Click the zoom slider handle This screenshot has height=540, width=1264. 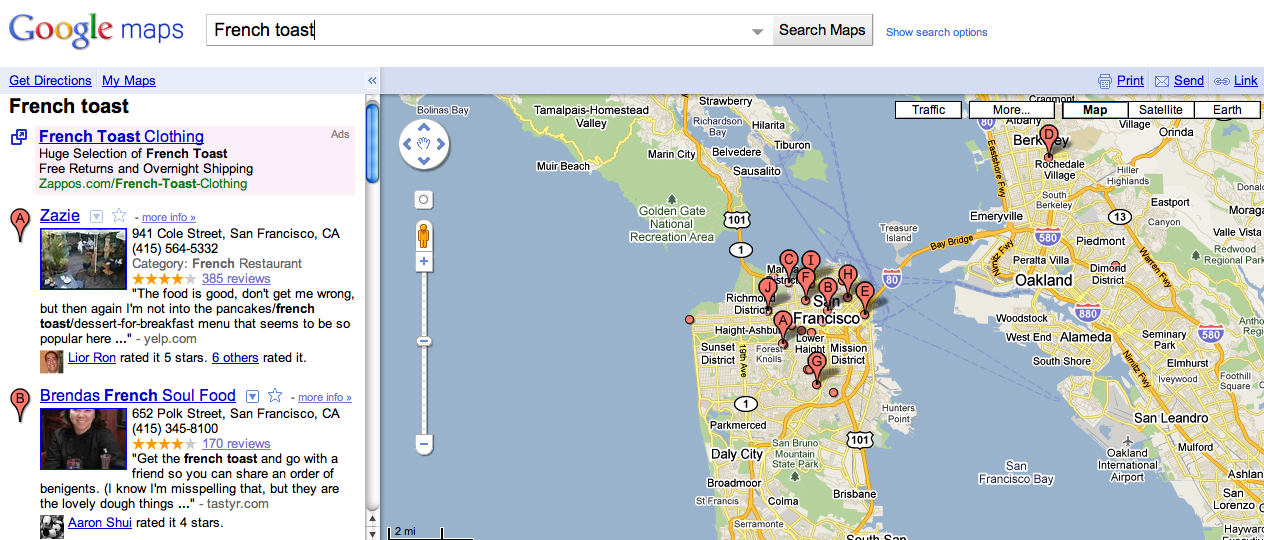(x=424, y=342)
